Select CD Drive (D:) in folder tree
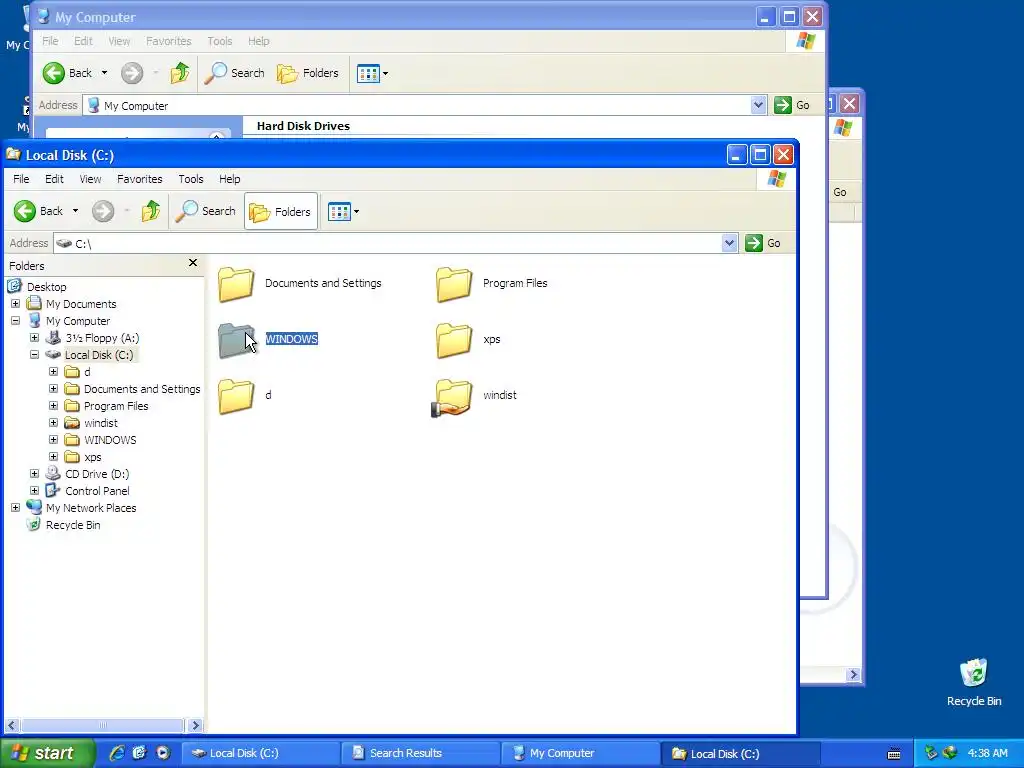Image resolution: width=1024 pixels, height=768 pixels. point(97,474)
